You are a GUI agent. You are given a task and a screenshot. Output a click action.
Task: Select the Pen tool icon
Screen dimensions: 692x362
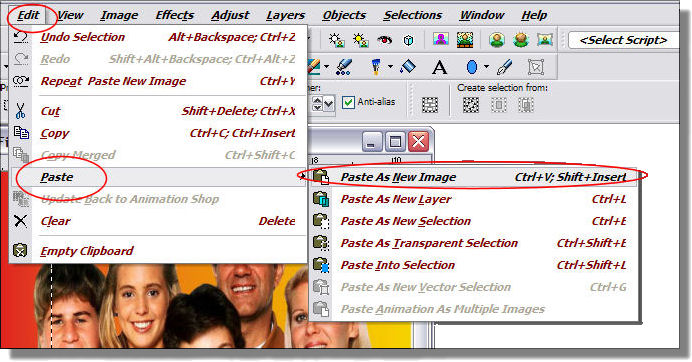(x=504, y=67)
